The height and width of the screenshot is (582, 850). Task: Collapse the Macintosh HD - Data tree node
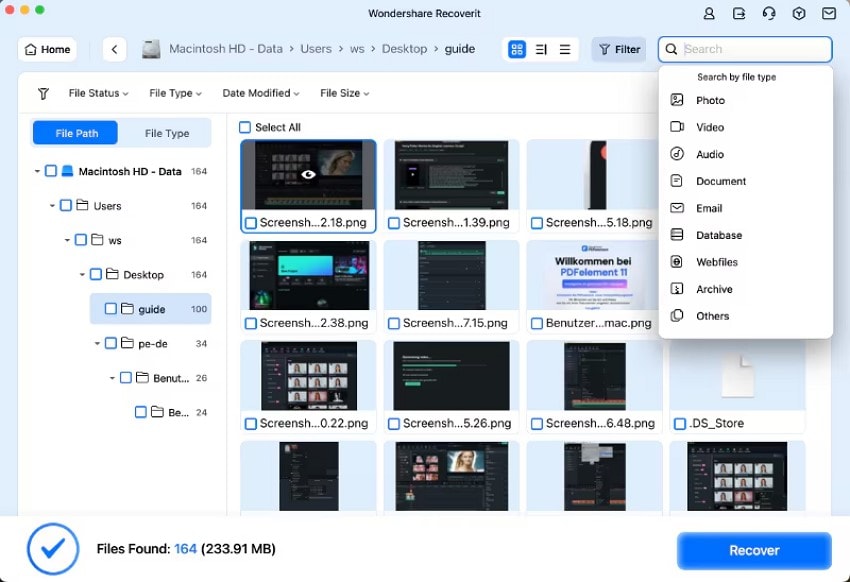tap(37, 171)
